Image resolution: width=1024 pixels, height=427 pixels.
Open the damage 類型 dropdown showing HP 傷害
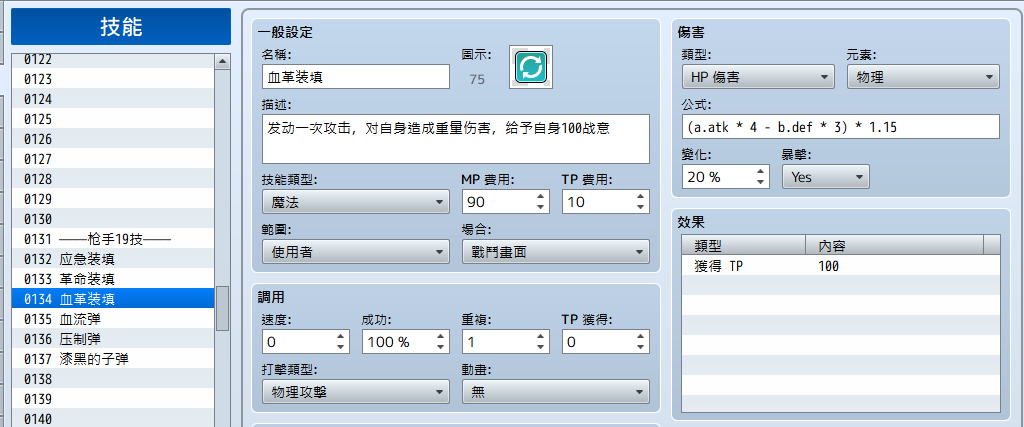758,77
